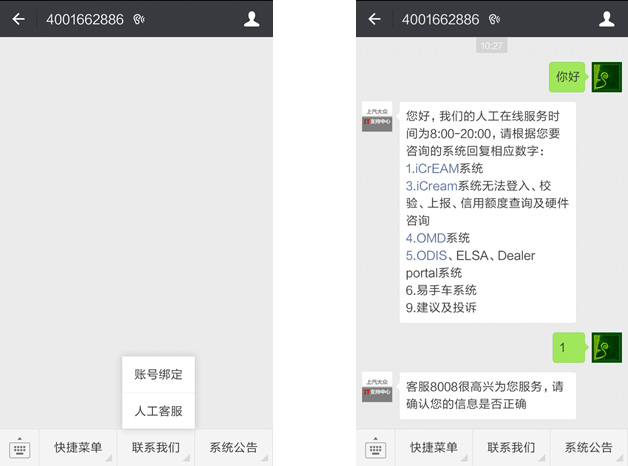Tap the earpiece mode icon in the left header
628x466 pixels.
pos(139,19)
